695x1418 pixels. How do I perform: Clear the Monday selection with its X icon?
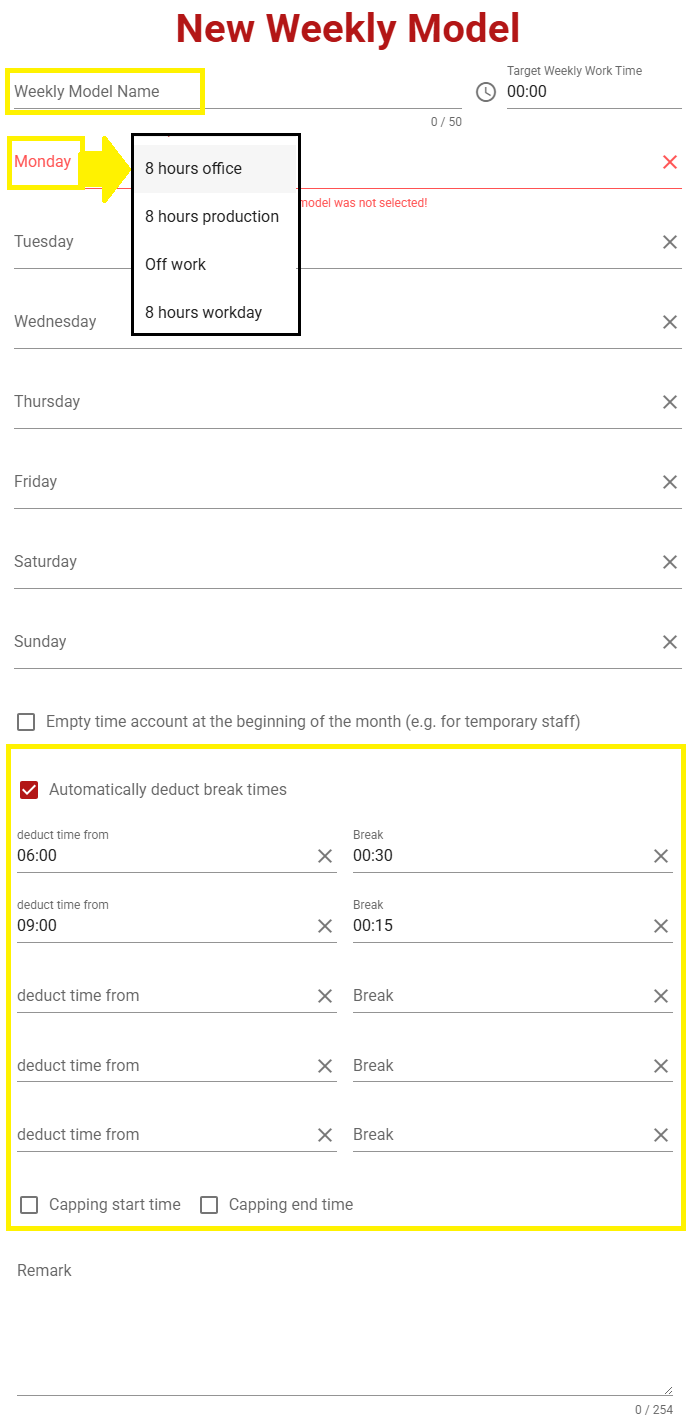click(670, 162)
